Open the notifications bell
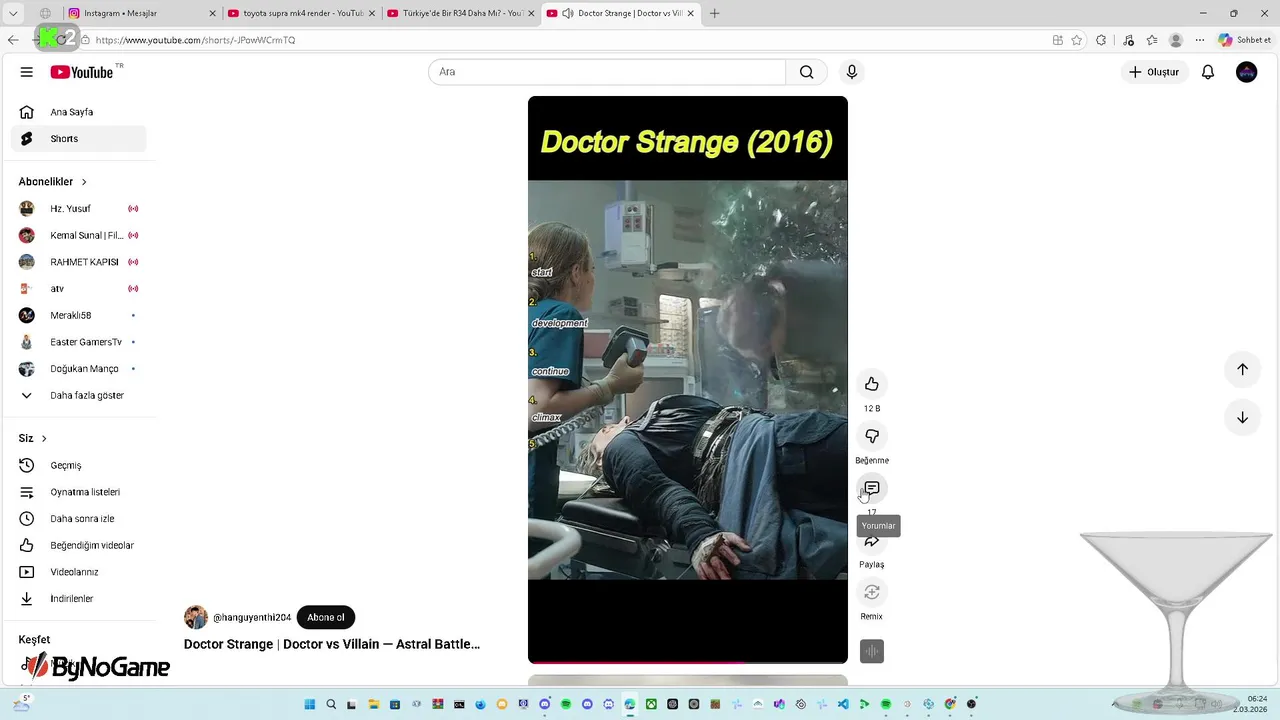The width and height of the screenshot is (1280, 720). [x=1208, y=72]
